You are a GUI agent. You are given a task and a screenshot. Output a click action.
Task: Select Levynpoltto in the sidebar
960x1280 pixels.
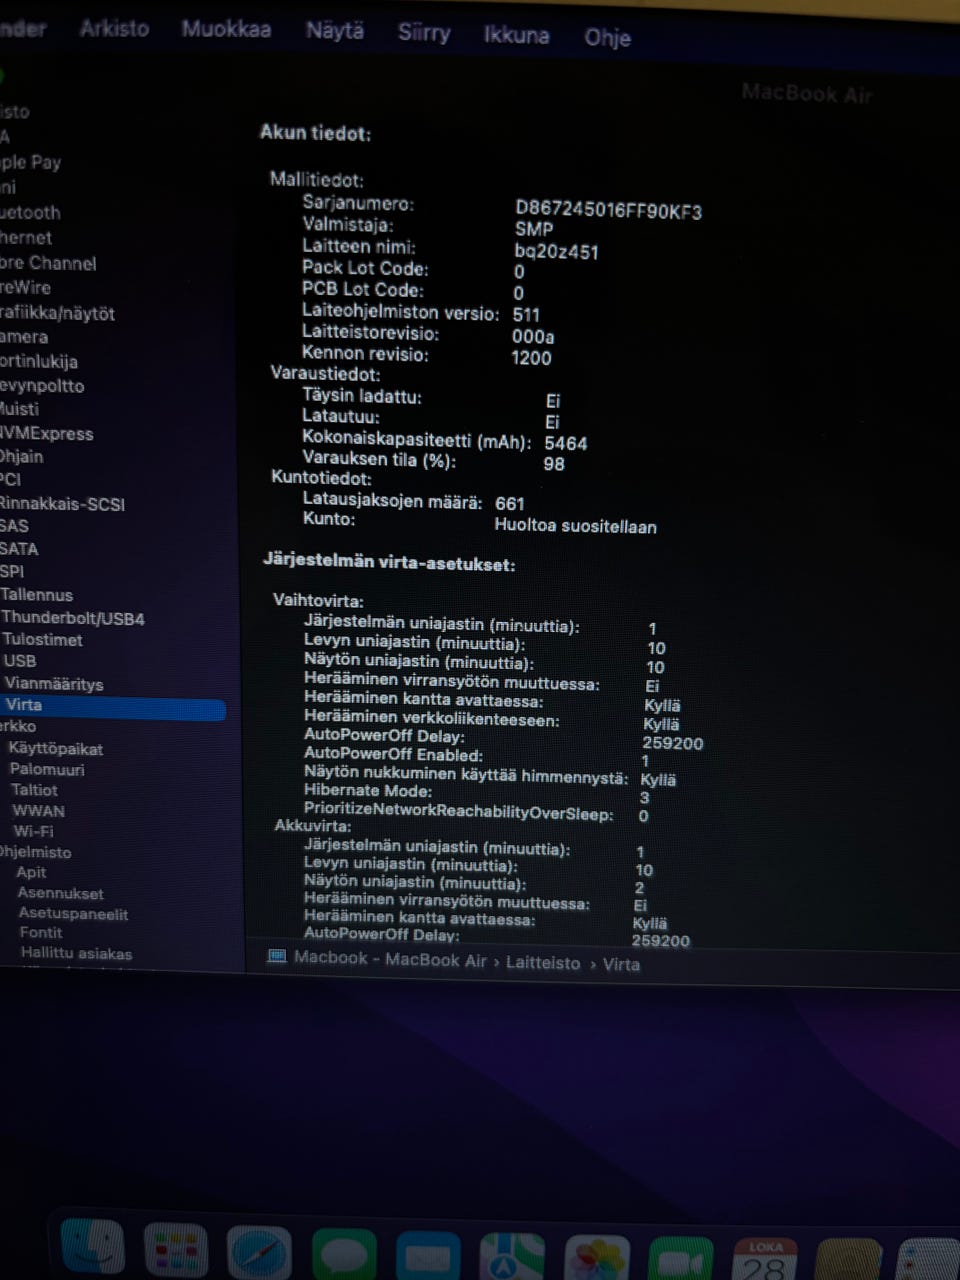tap(42, 385)
